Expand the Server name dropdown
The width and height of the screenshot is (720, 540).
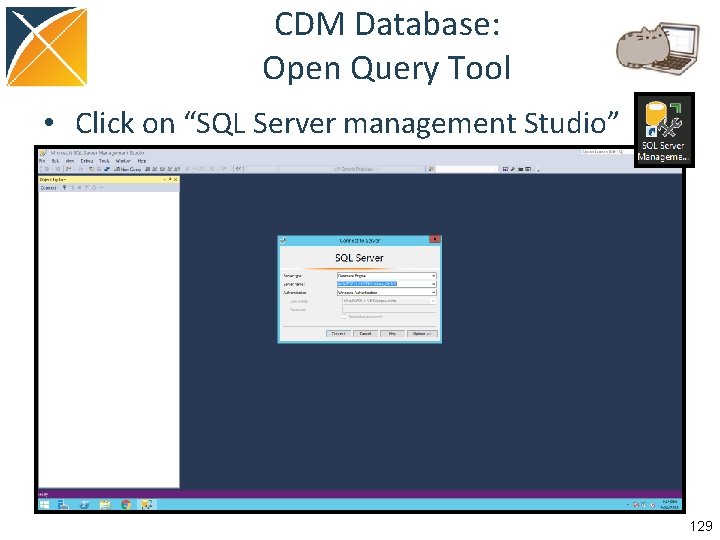point(433,284)
